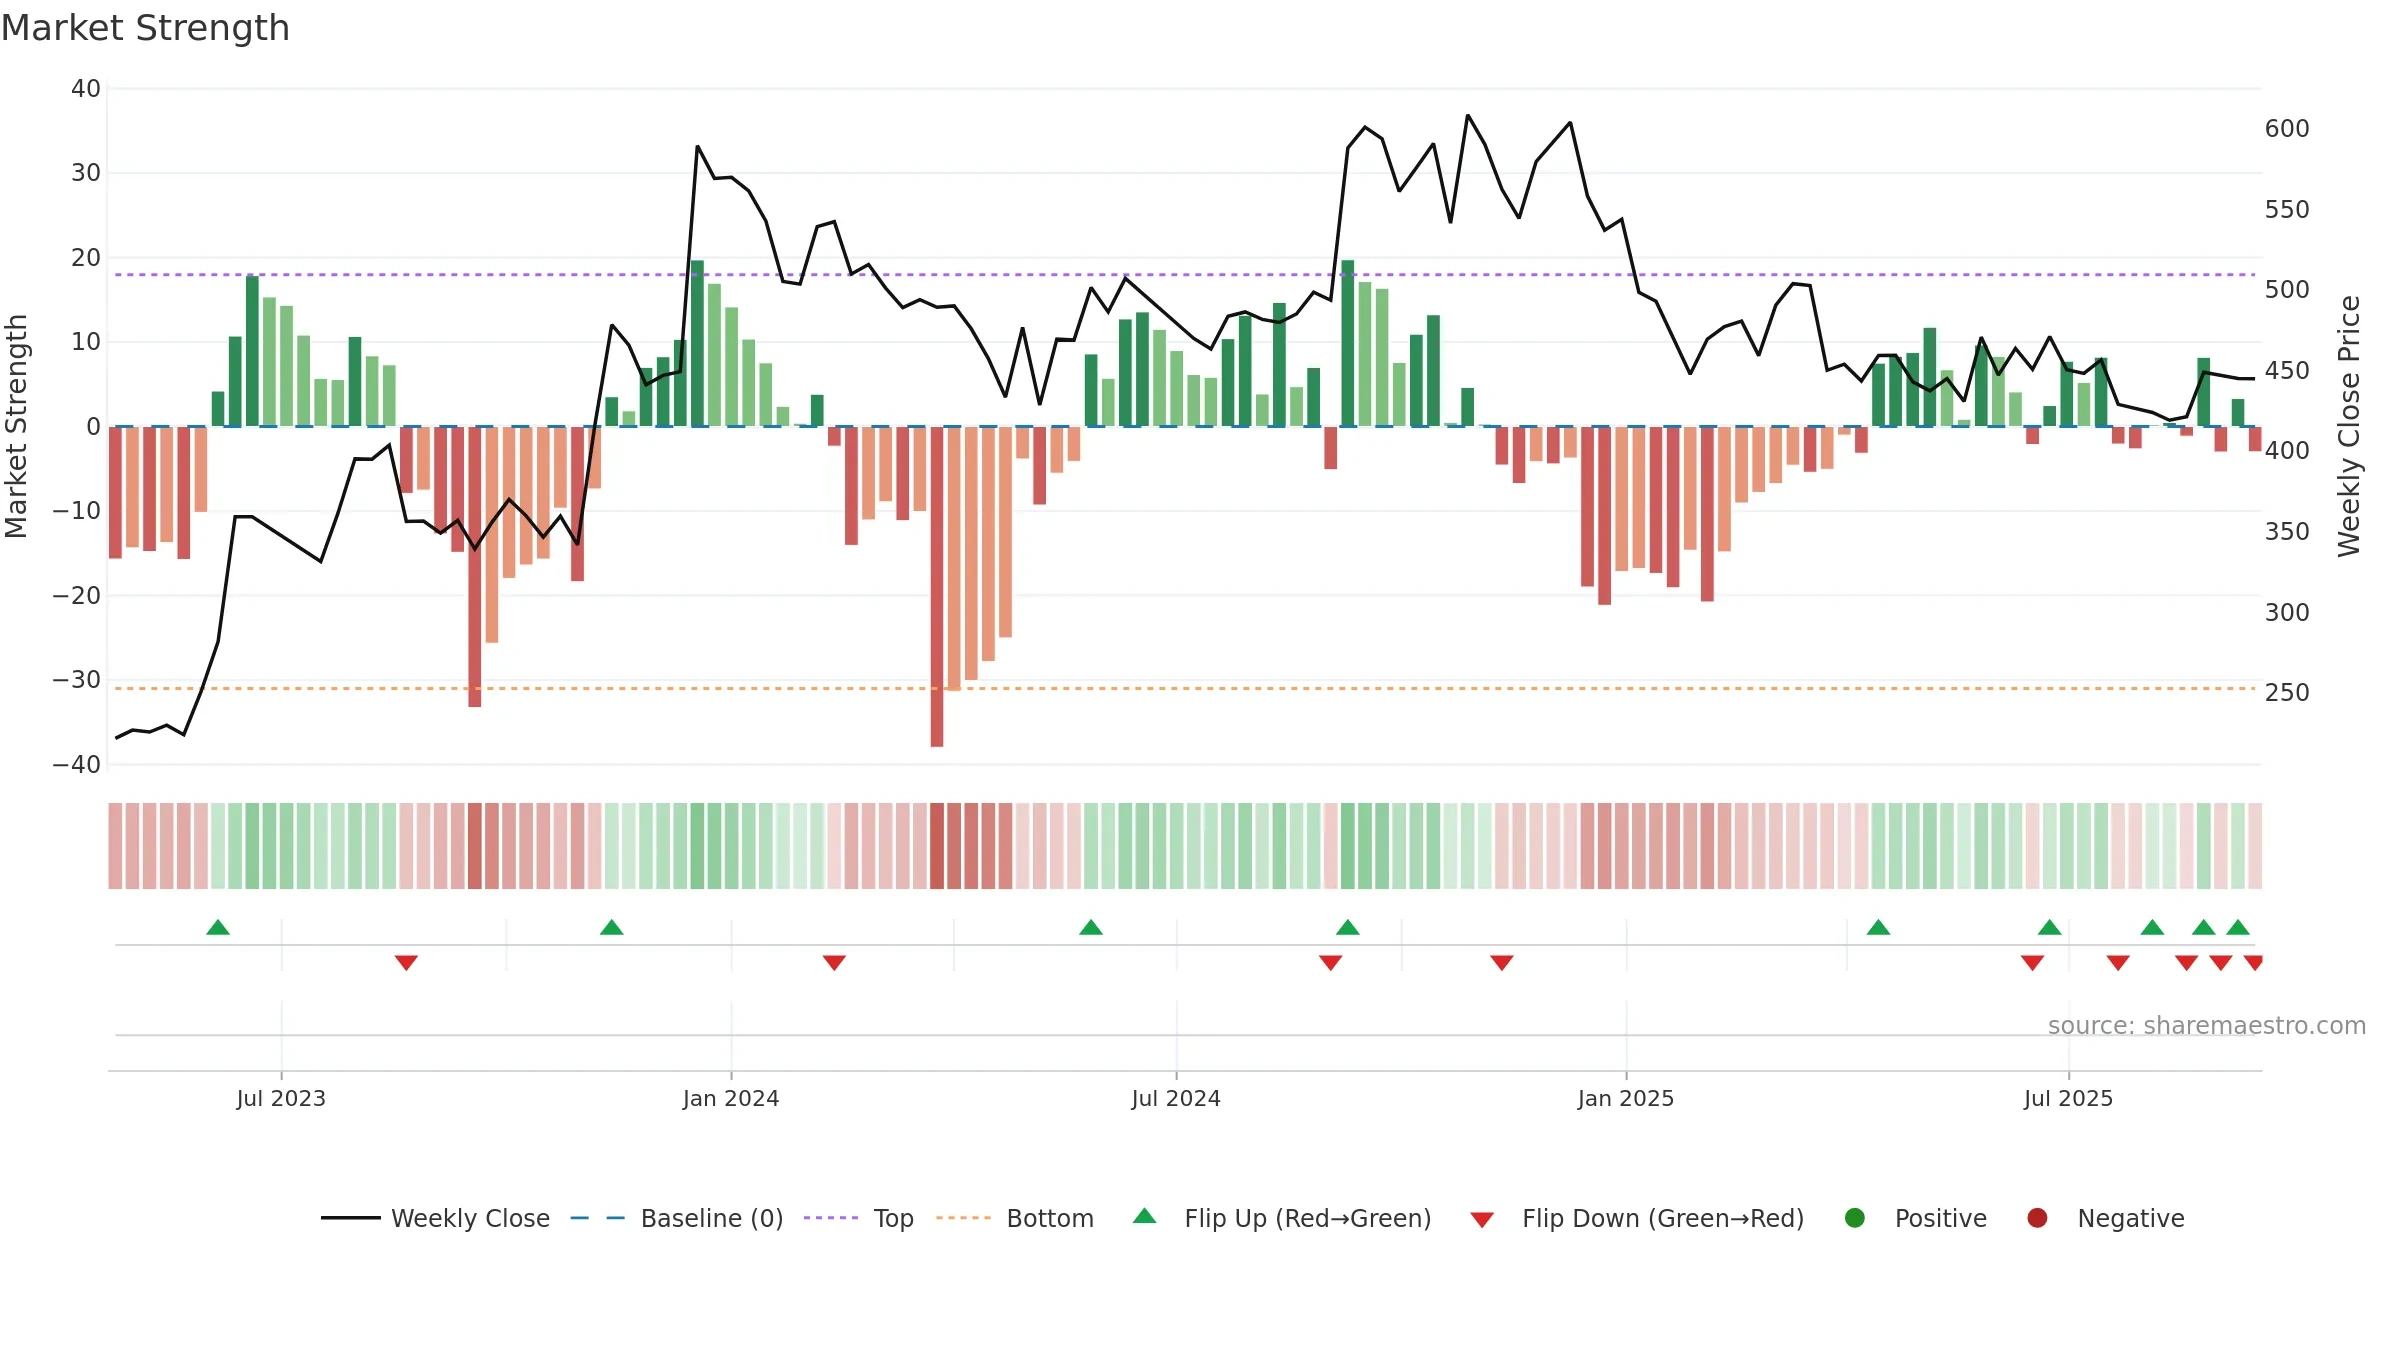Click the green triangle icon in legend
2400x1350 pixels.
pos(1145,1216)
